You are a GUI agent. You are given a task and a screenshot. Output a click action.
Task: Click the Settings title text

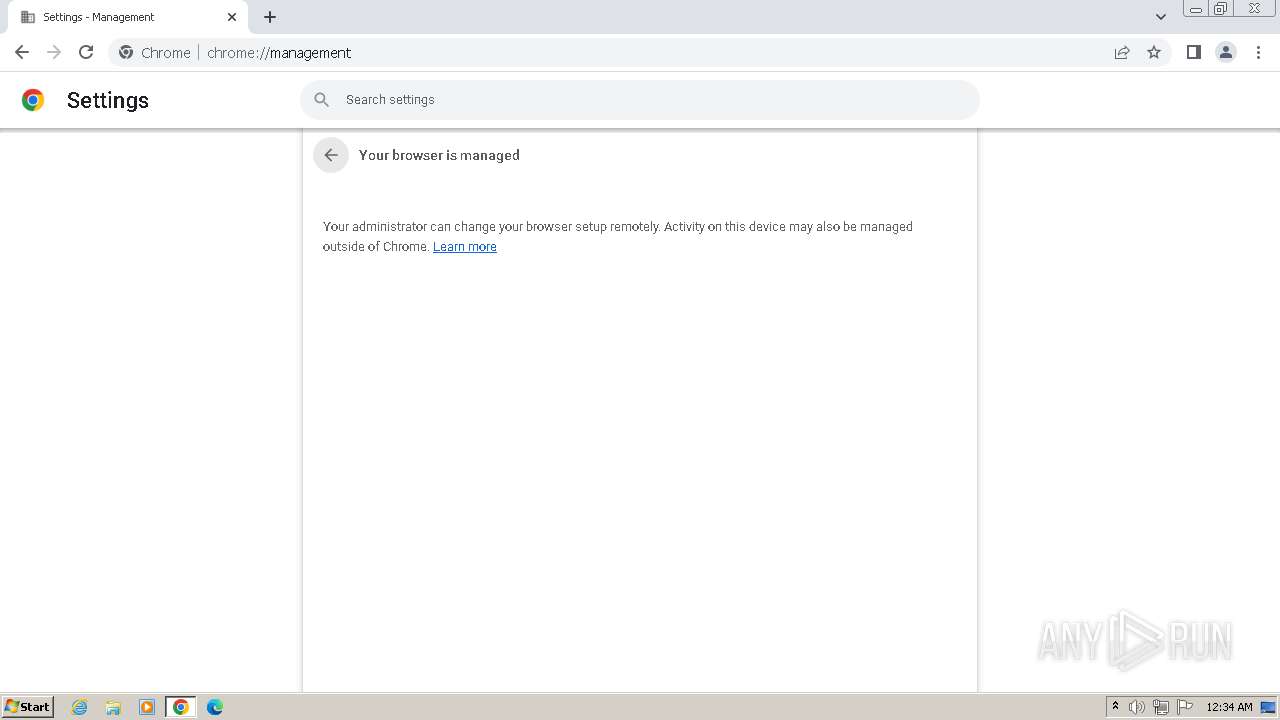(x=108, y=100)
